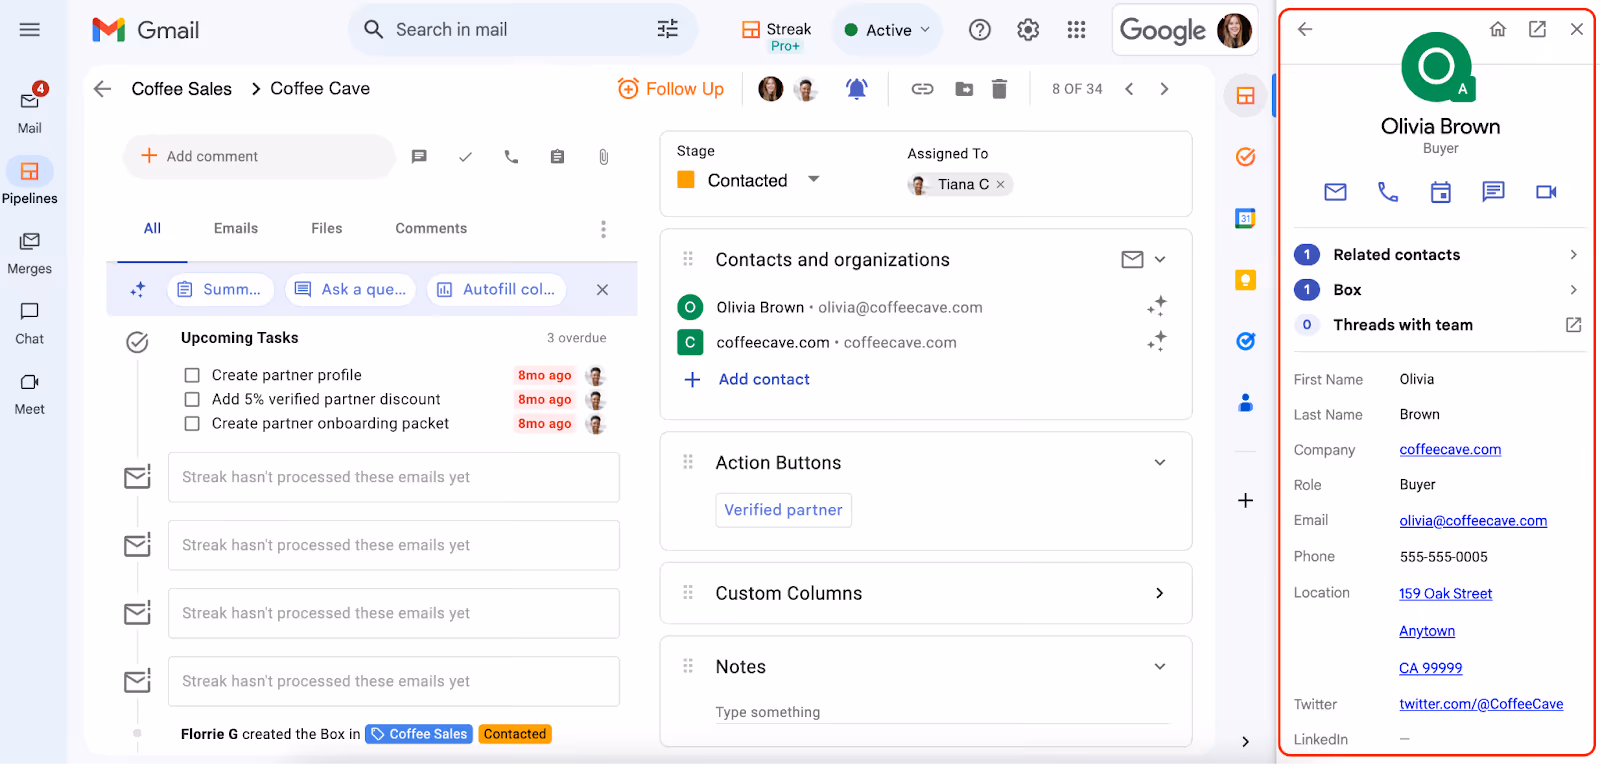
Task: Open the Gmail main menu hamburger
Action: [x=30, y=30]
